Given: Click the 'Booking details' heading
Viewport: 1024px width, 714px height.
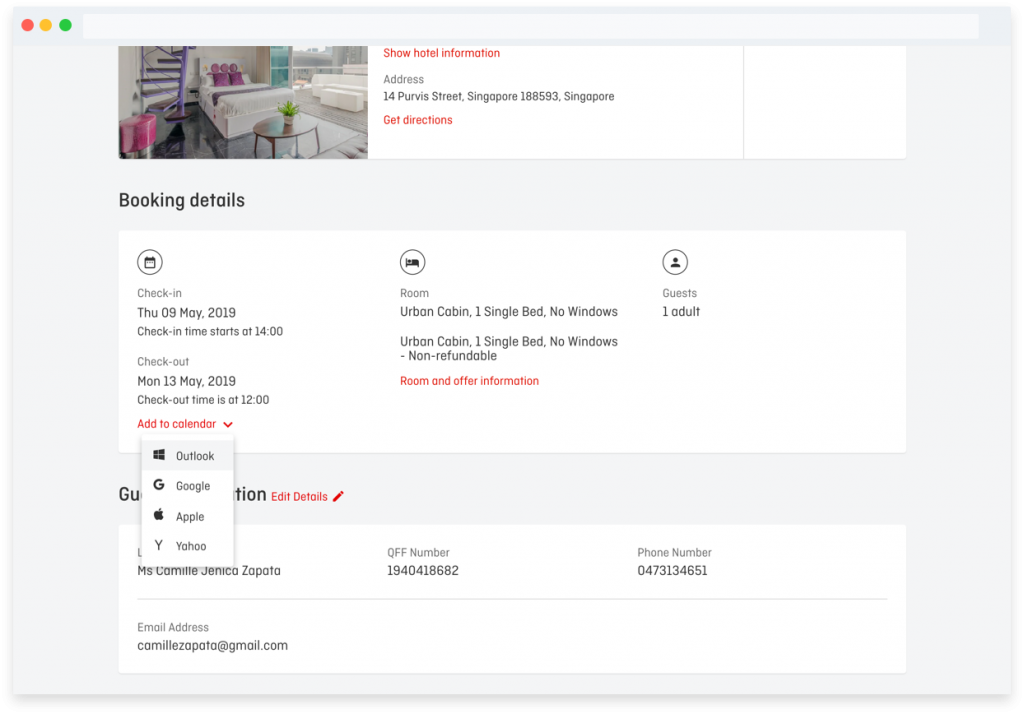Looking at the screenshot, I should click(x=182, y=200).
